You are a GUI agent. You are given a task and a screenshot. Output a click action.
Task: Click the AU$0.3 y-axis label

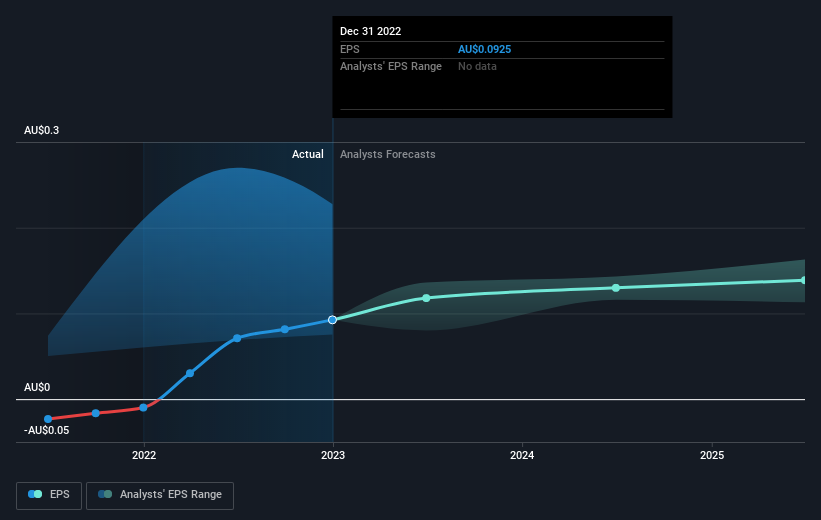41,130
